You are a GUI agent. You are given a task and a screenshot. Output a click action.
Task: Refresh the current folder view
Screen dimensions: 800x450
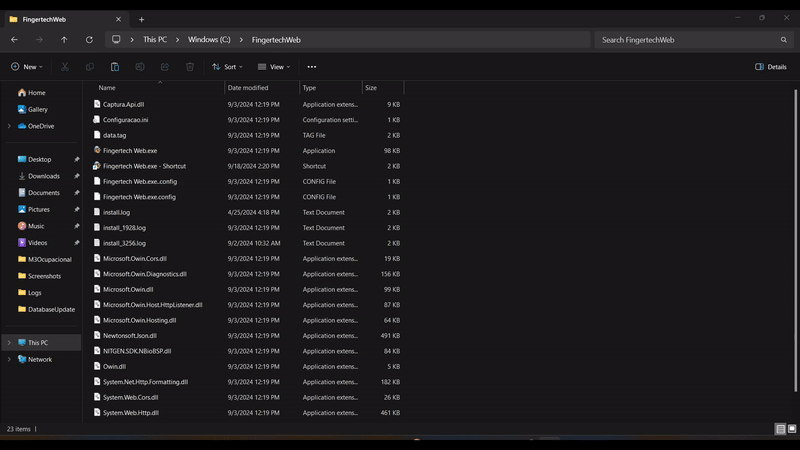click(x=89, y=40)
